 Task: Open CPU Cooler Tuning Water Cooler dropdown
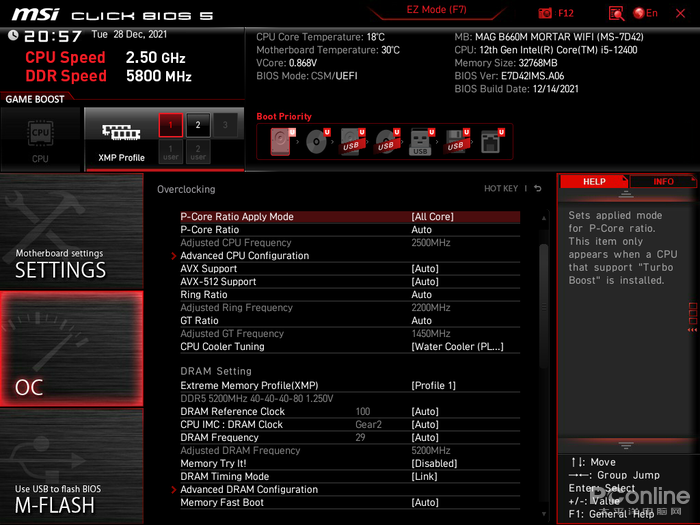pos(457,347)
